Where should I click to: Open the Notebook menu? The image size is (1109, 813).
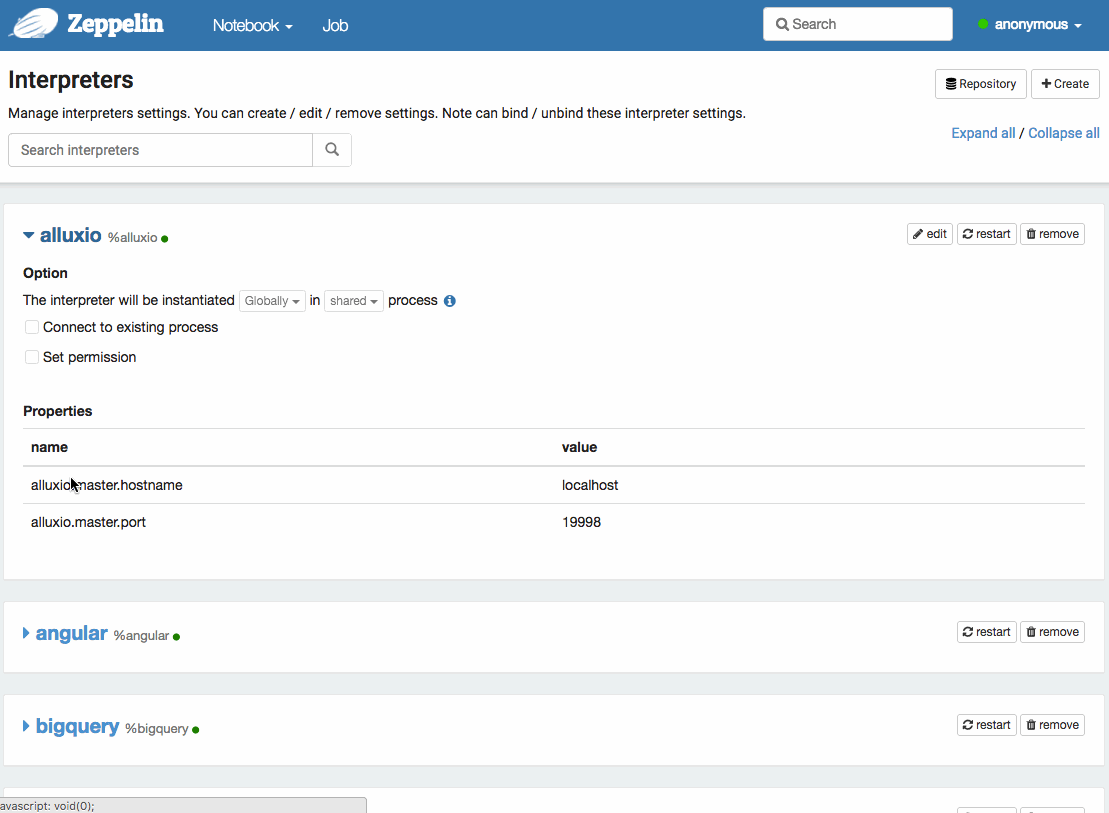(x=252, y=25)
